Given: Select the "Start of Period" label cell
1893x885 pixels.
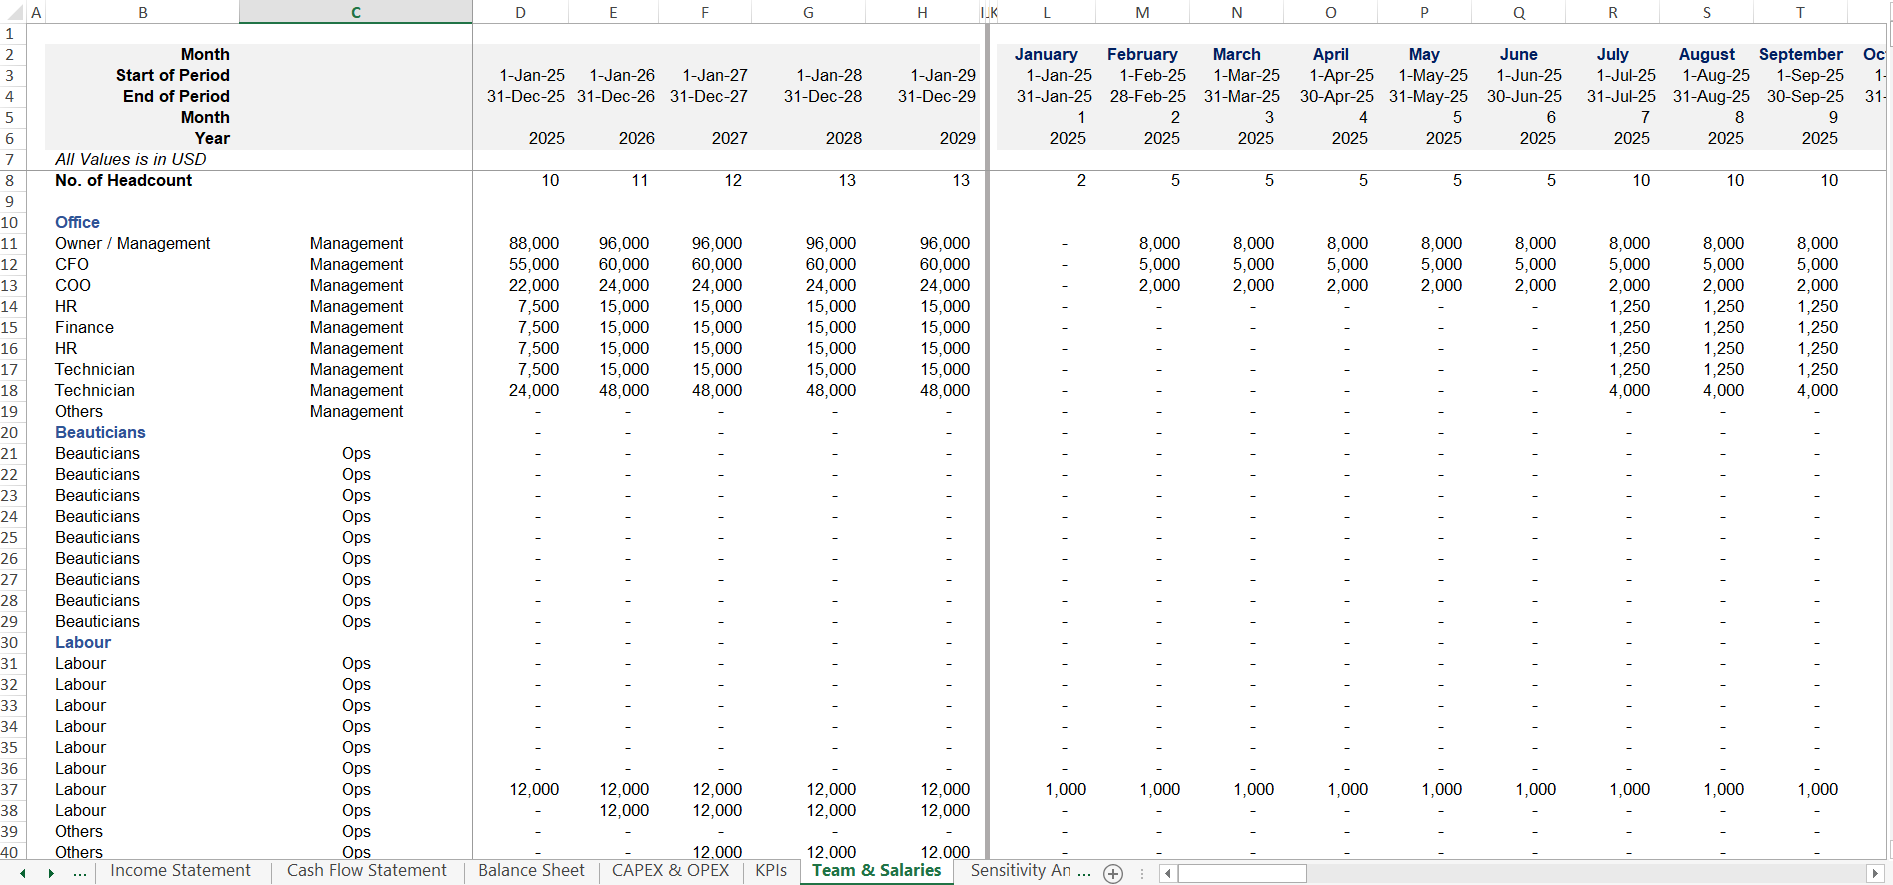Looking at the screenshot, I should [x=172, y=76].
